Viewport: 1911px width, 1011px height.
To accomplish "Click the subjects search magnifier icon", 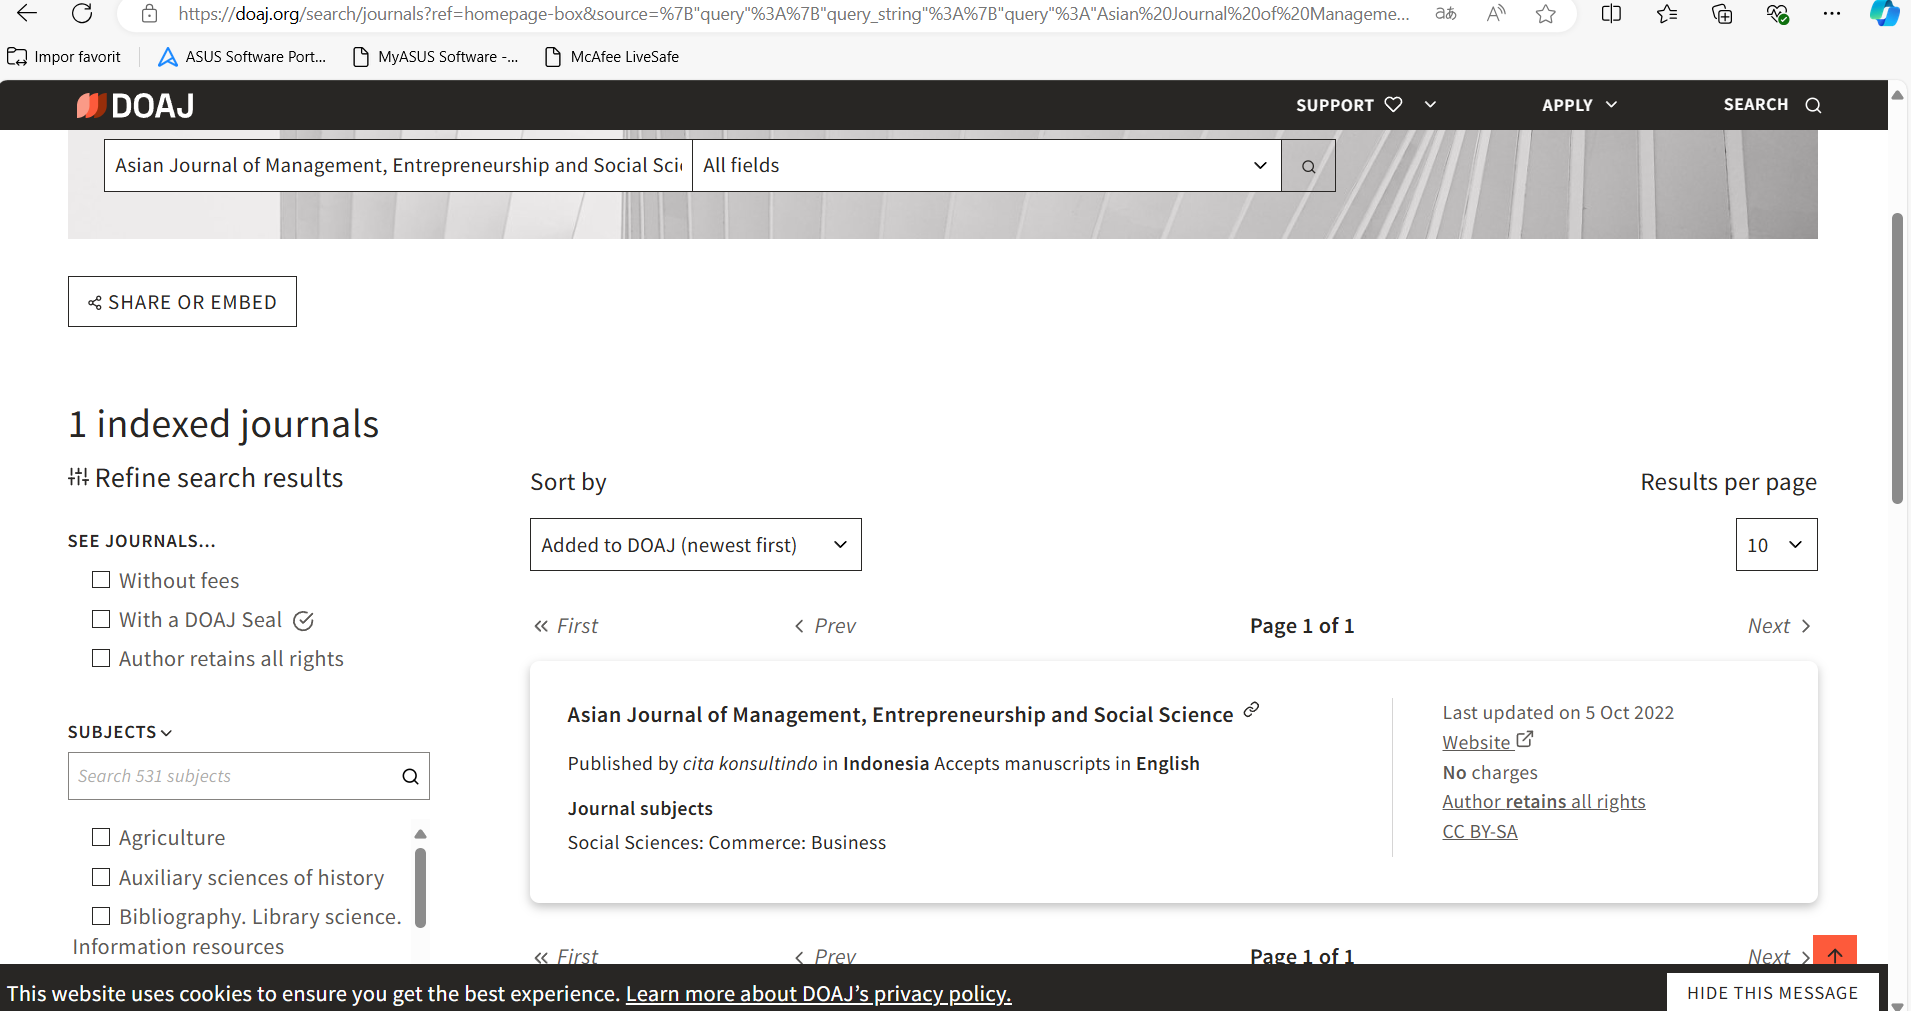I will (410, 777).
